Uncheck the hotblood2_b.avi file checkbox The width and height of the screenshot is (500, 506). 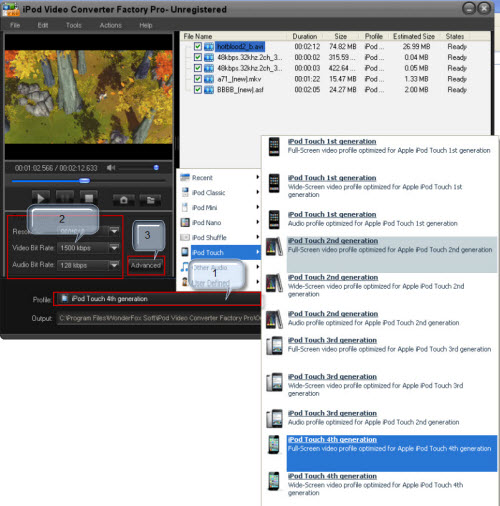(x=198, y=46)
